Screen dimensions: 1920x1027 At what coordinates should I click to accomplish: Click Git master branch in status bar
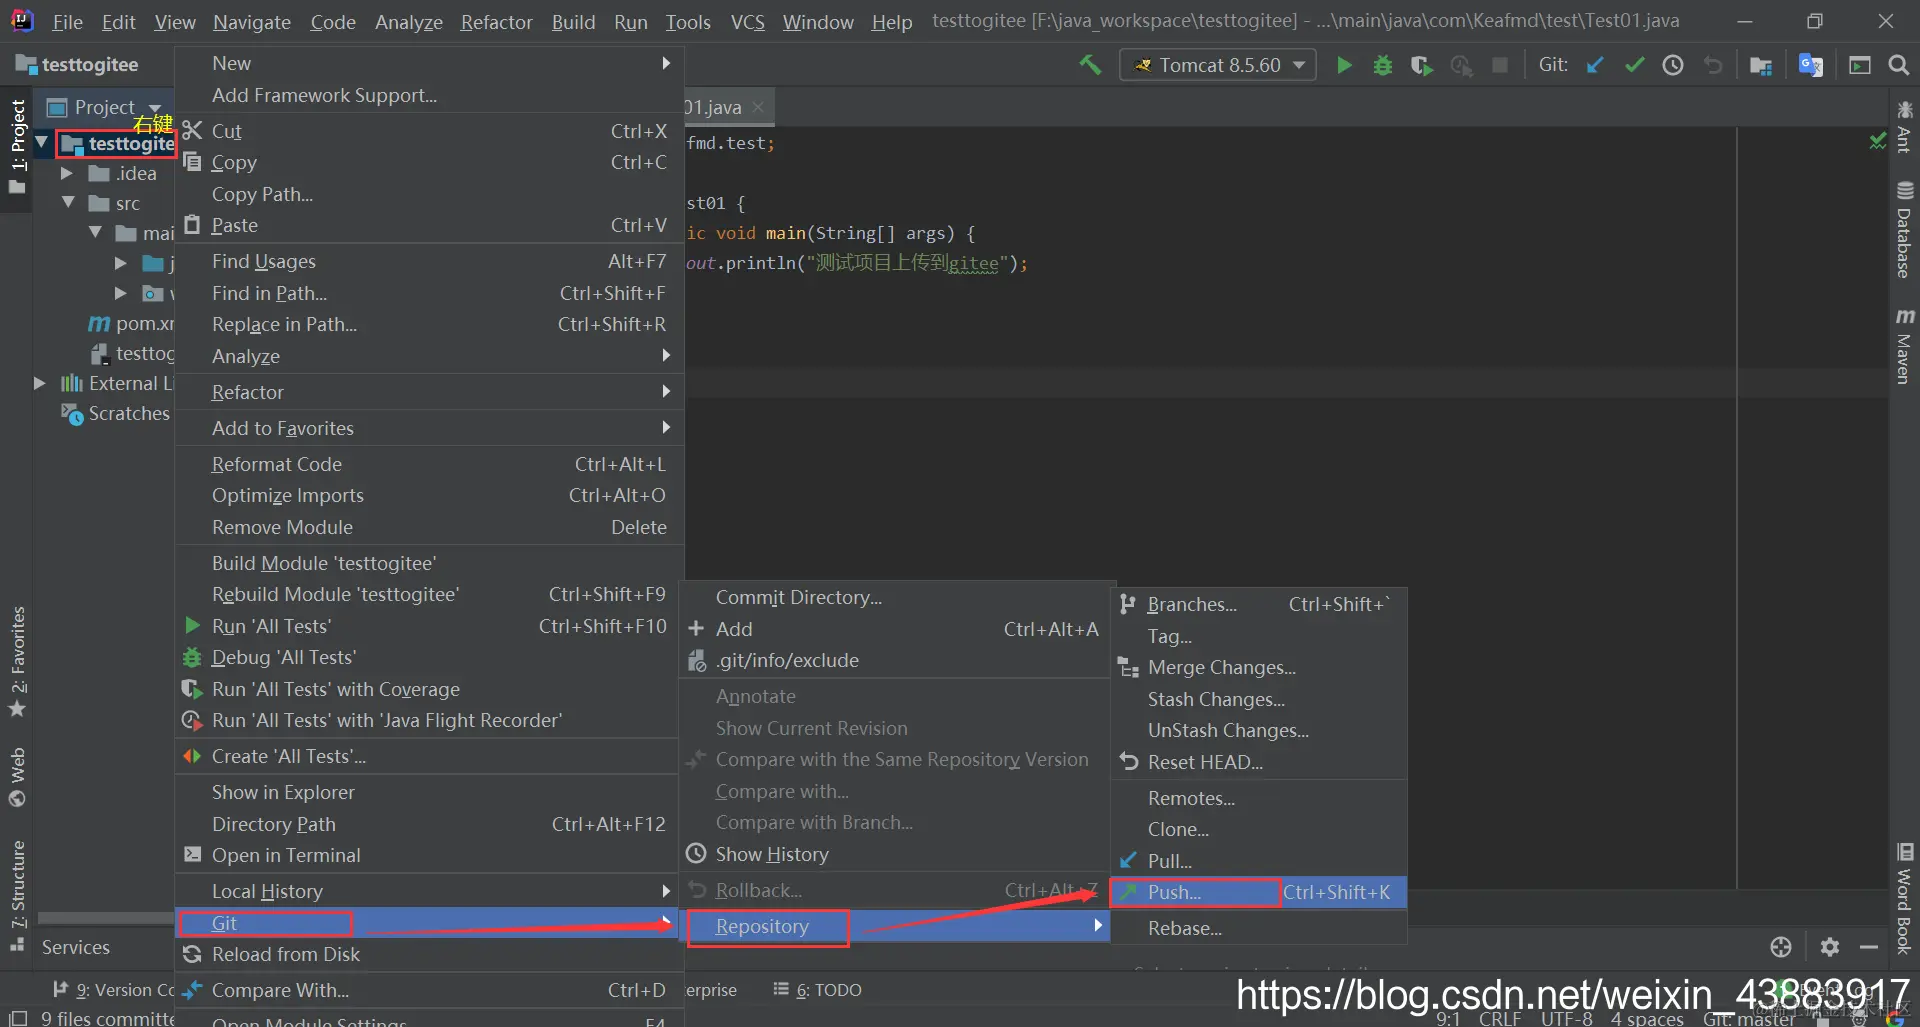1748,1018
